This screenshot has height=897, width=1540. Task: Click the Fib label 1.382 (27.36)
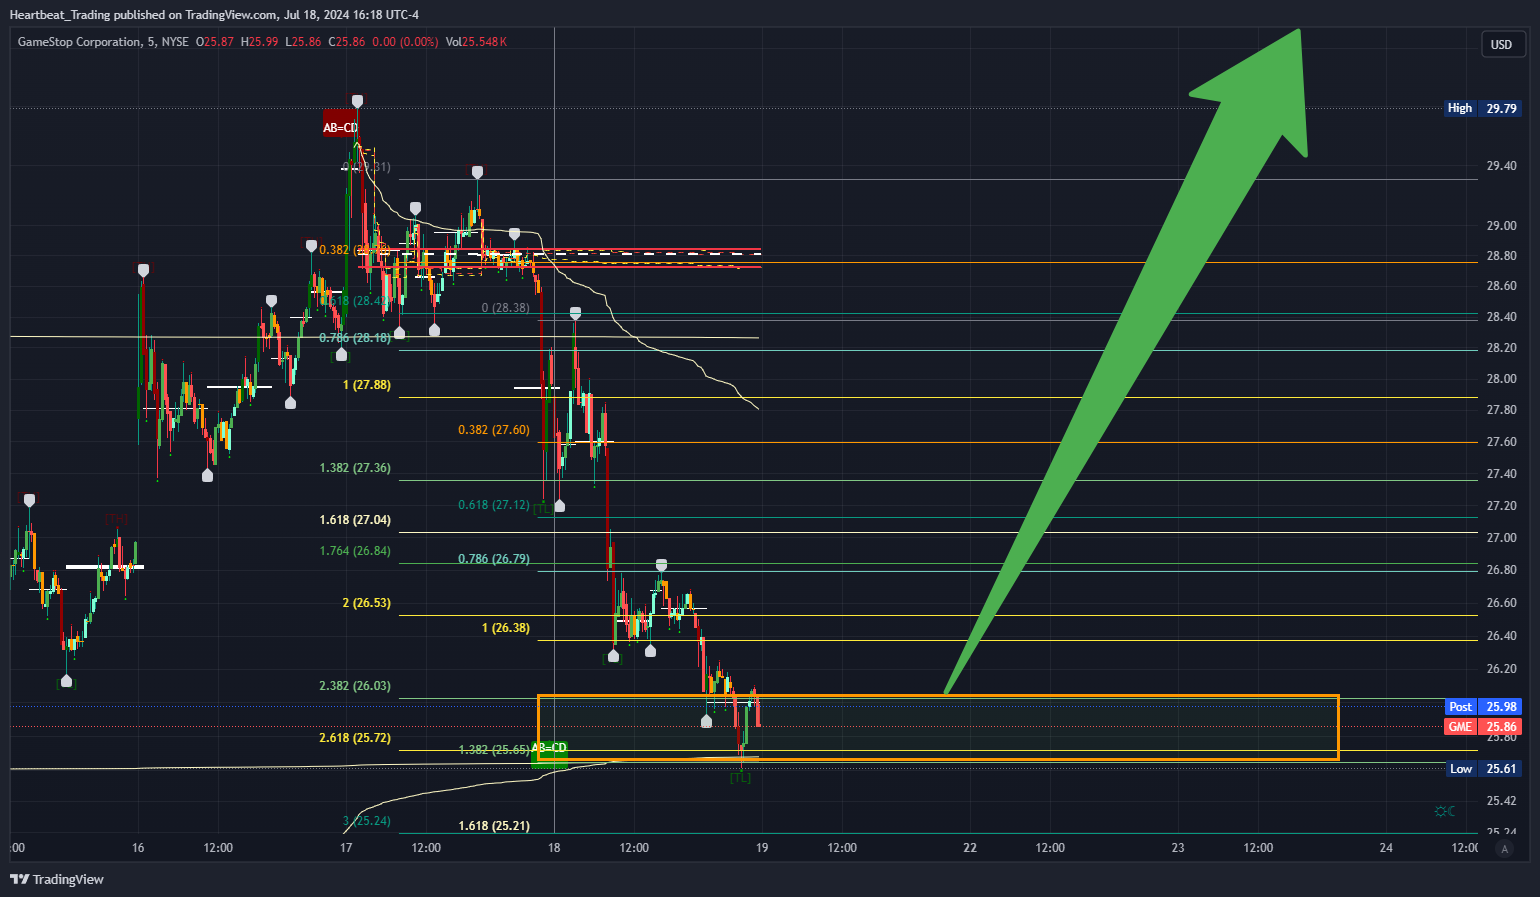355,468
